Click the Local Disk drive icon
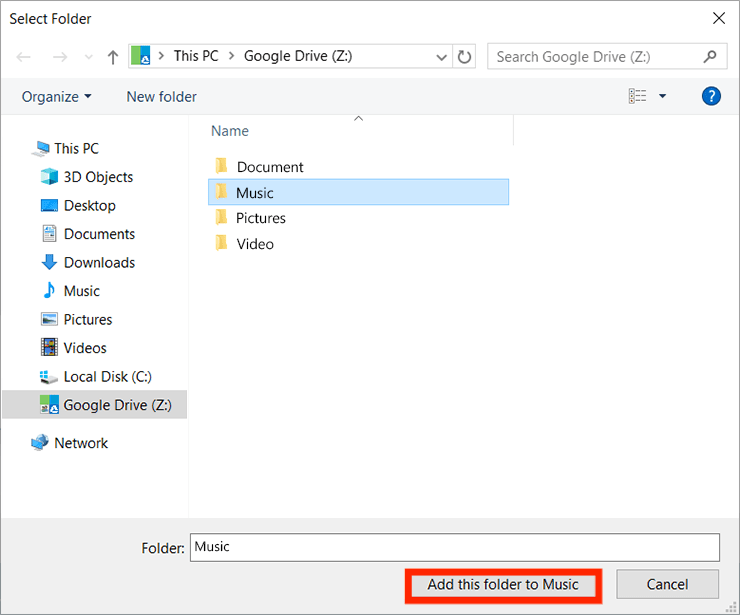The image size is (740, 615). (49, 377)
